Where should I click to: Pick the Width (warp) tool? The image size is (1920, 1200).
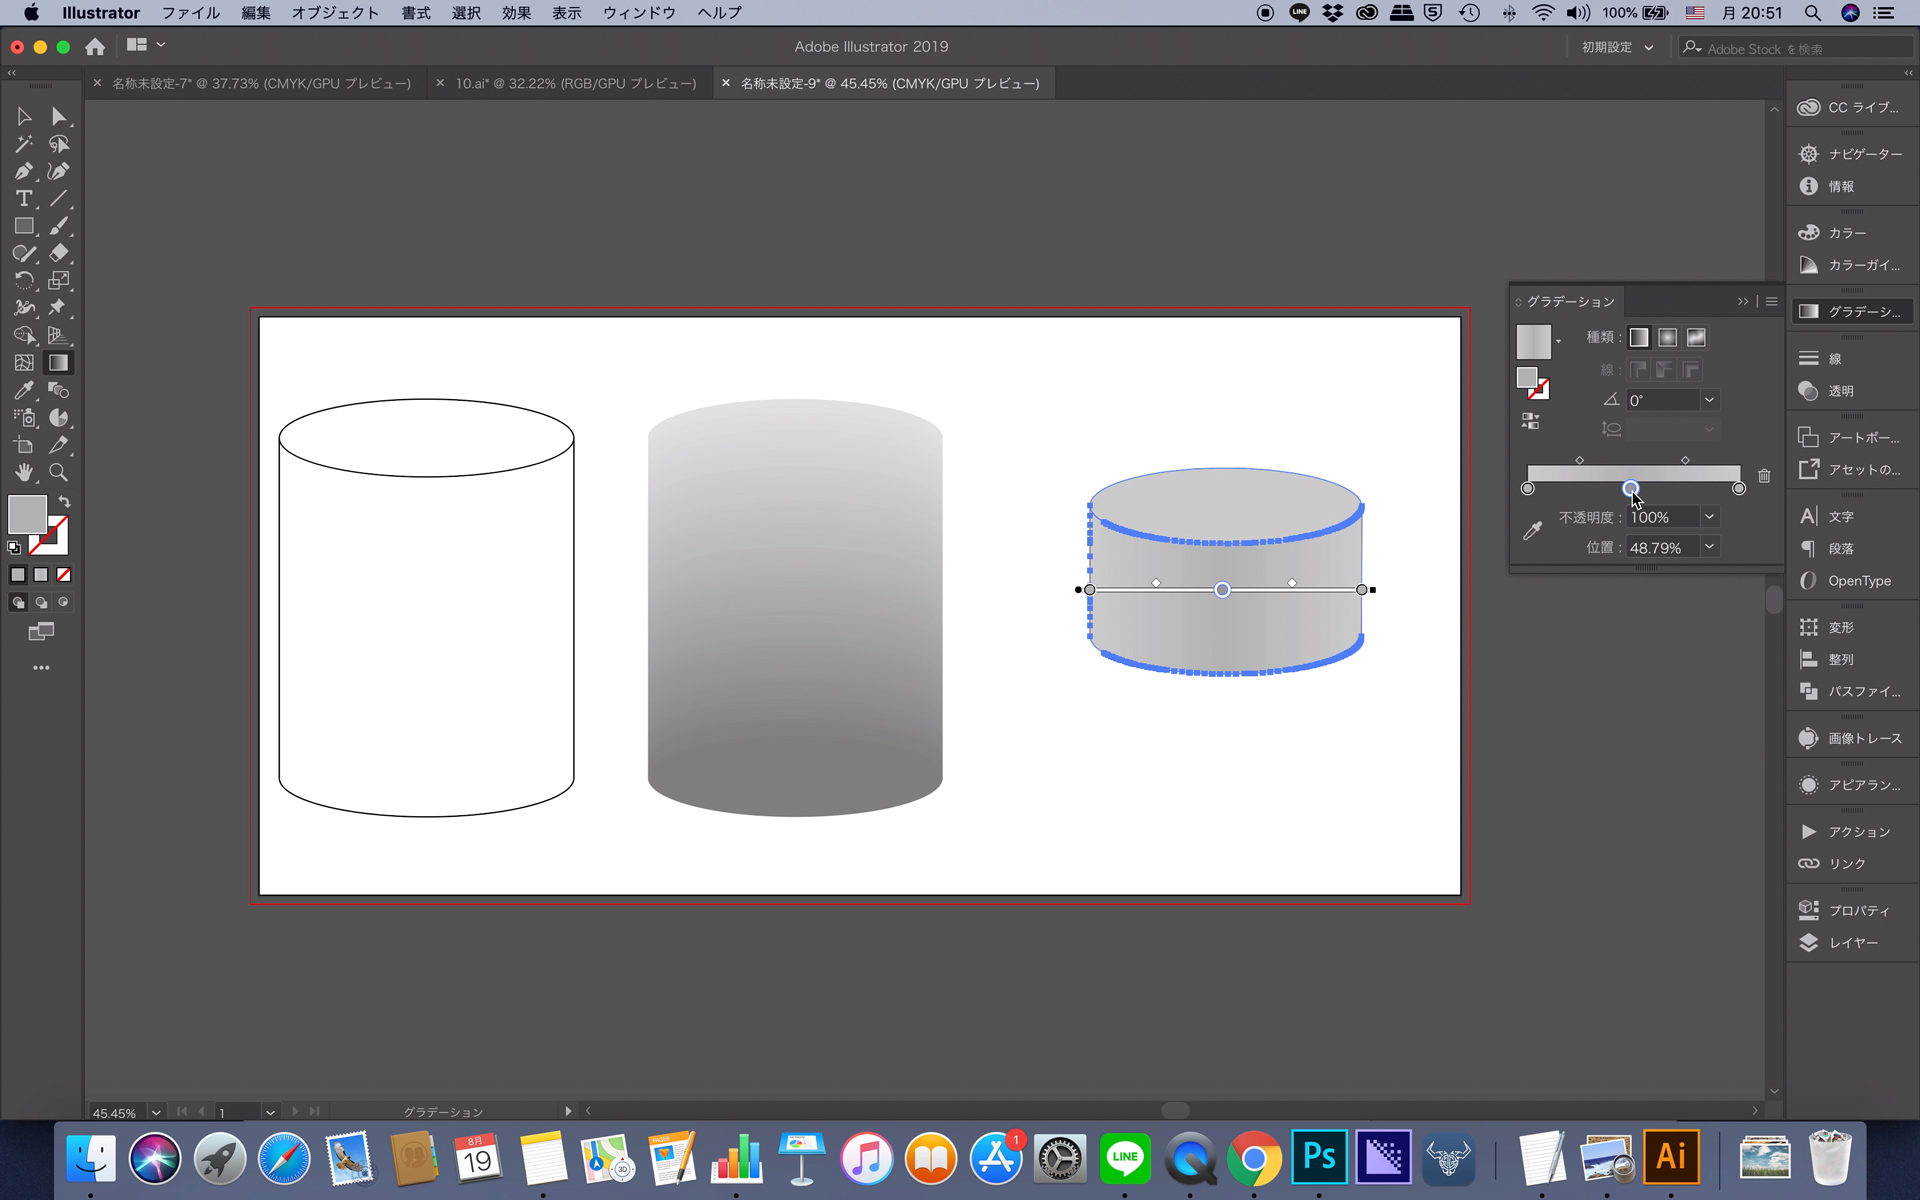pyautogui.click(x=24, y=308)
